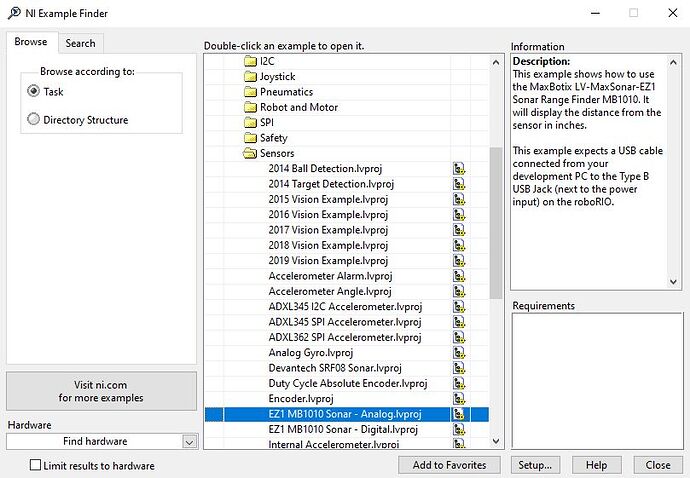690x478 pixels.
Task: Click project icon for 2017 Vision Example.lvproj
Action: tap(459, 230)
